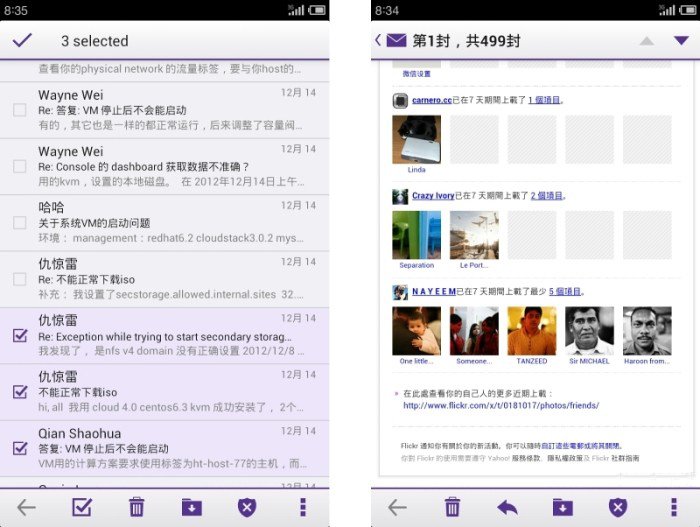Open TANZEED photo thumbnail

532,331
